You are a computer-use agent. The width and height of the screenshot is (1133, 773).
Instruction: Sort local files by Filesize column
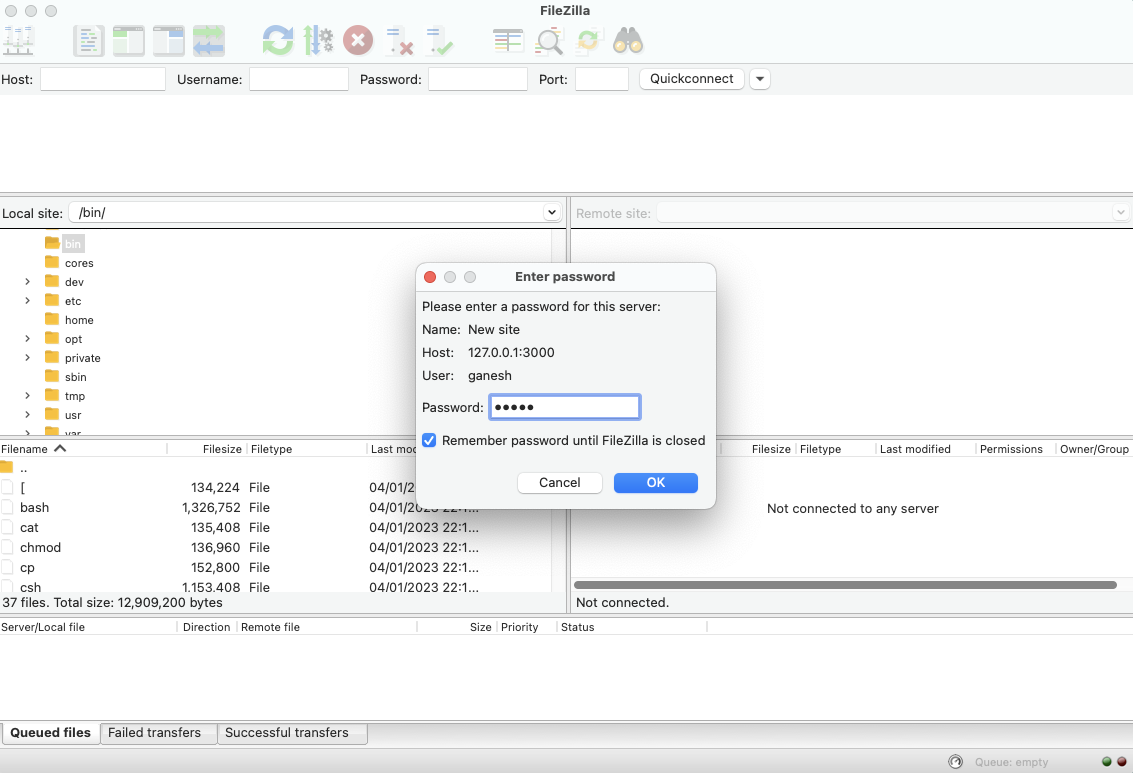[207, 449]
